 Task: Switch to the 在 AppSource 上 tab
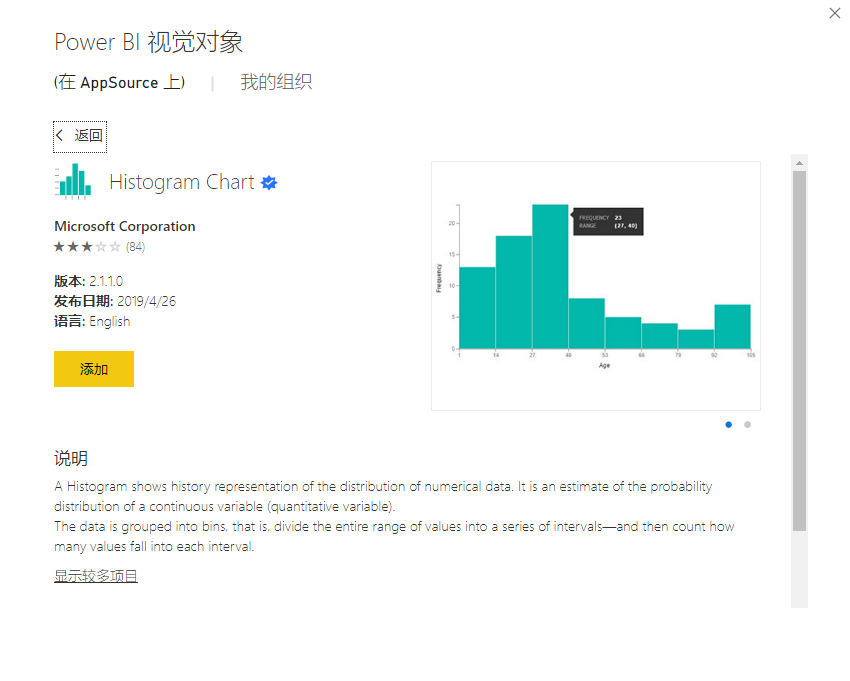119,83
